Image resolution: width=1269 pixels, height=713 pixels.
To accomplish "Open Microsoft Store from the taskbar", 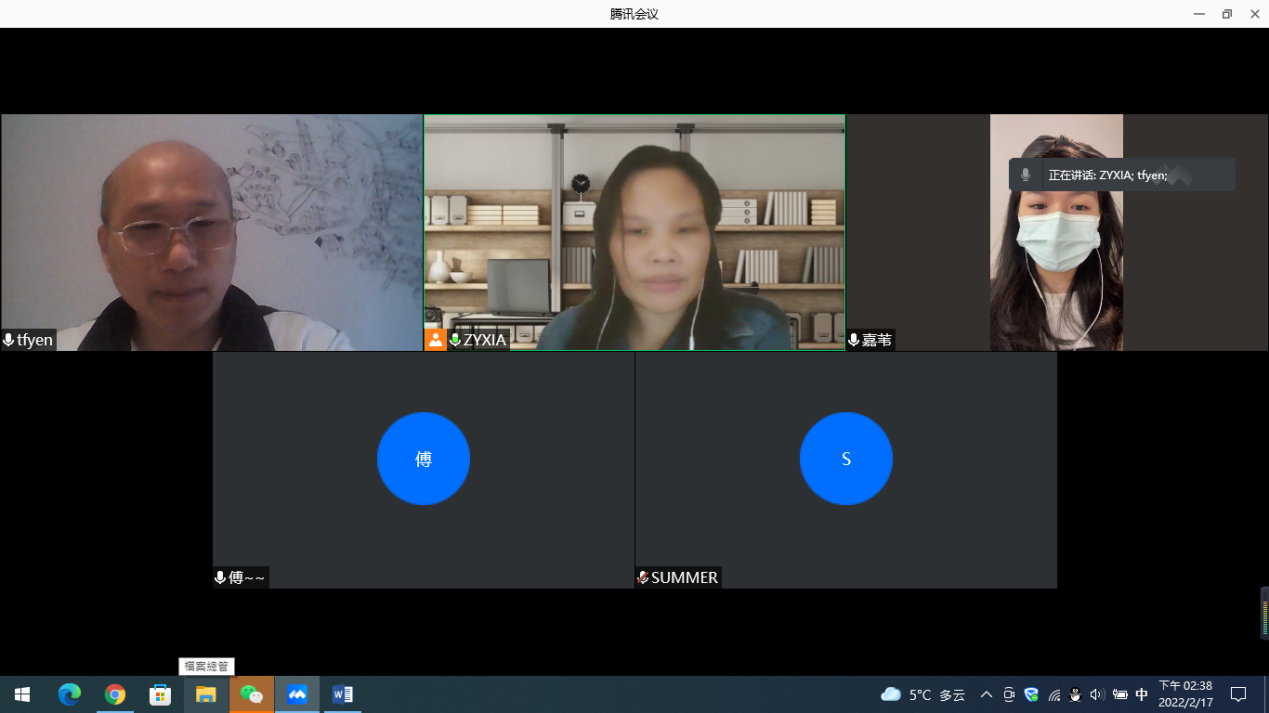I will tap(160, 695).
